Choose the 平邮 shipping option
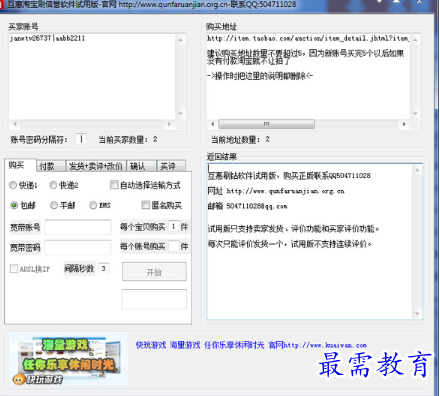440x396 pixels. [x=54, y=205]
